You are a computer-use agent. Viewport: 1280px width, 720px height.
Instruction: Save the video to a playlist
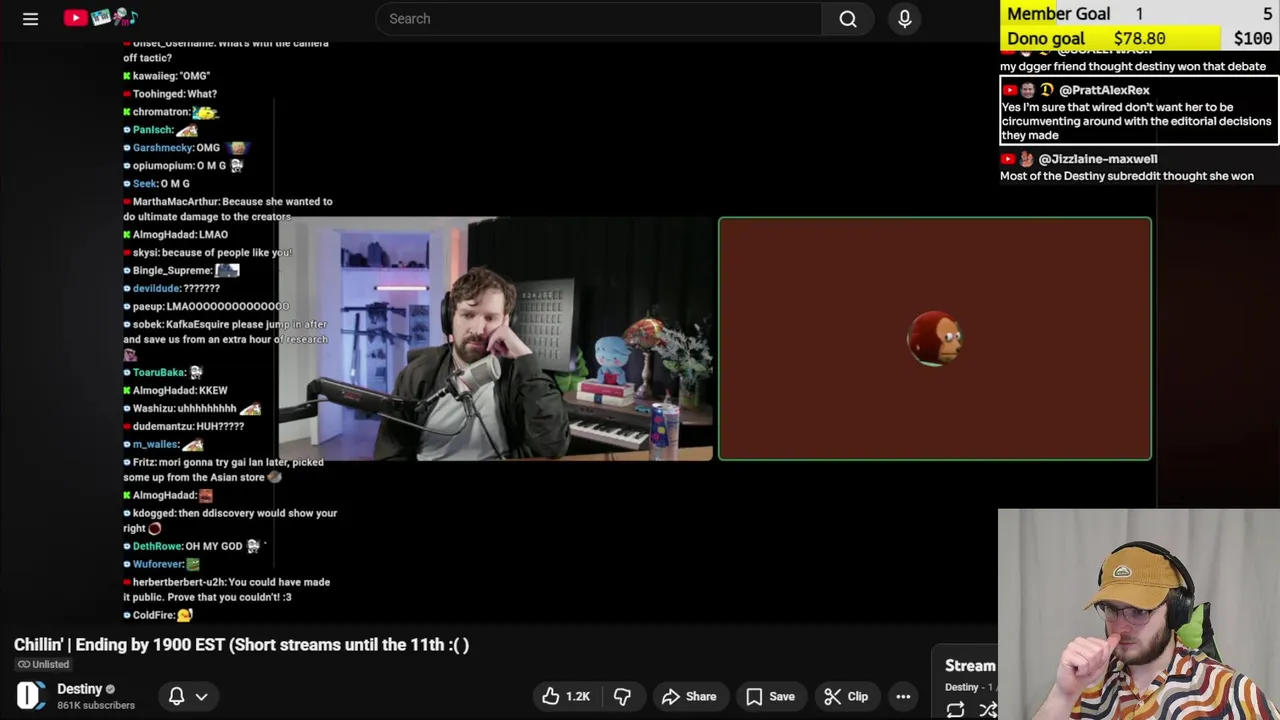(x=771, y=696)
